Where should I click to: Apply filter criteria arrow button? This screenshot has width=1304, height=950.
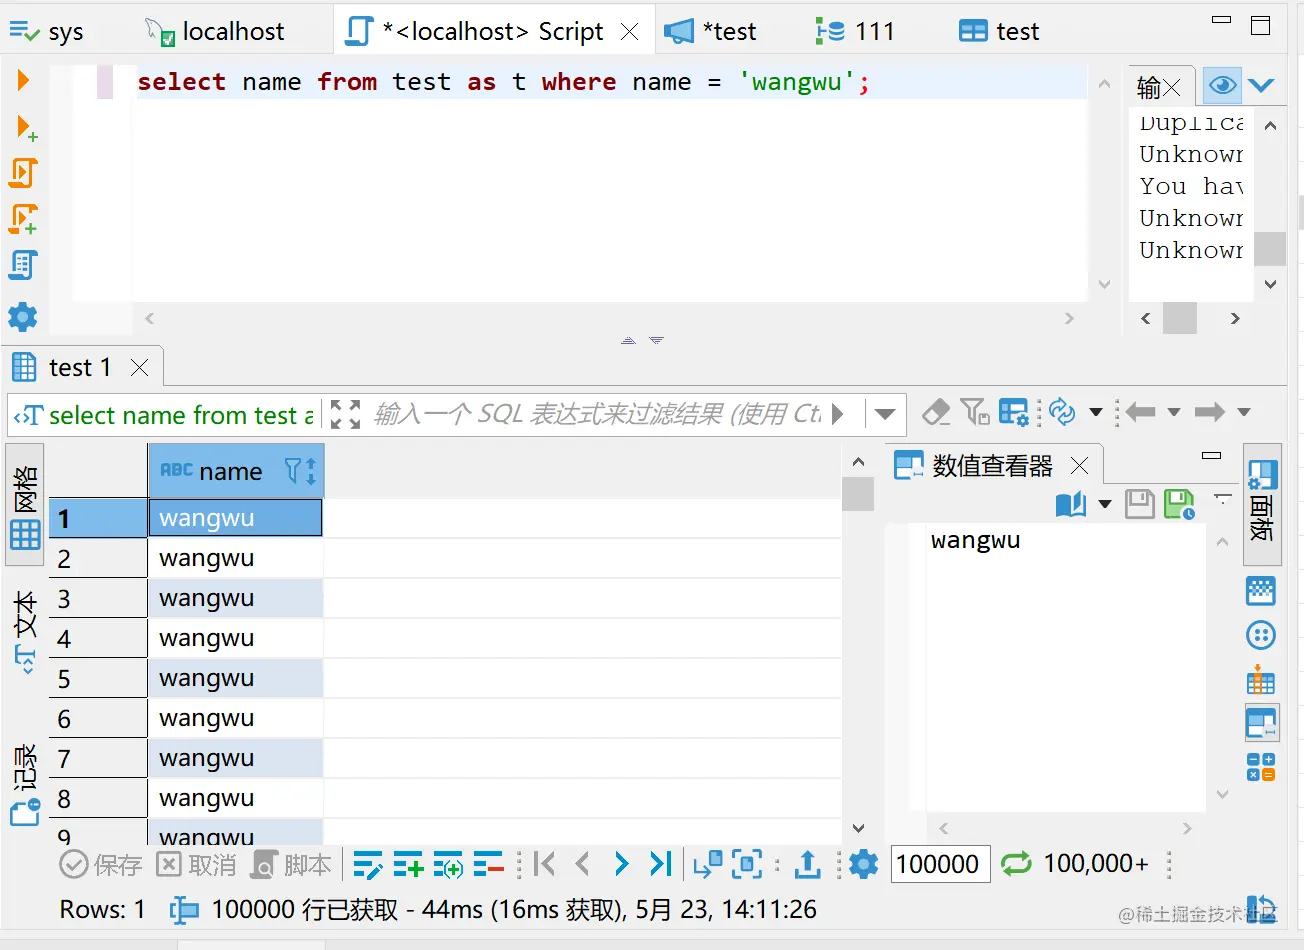coord(838,414)
